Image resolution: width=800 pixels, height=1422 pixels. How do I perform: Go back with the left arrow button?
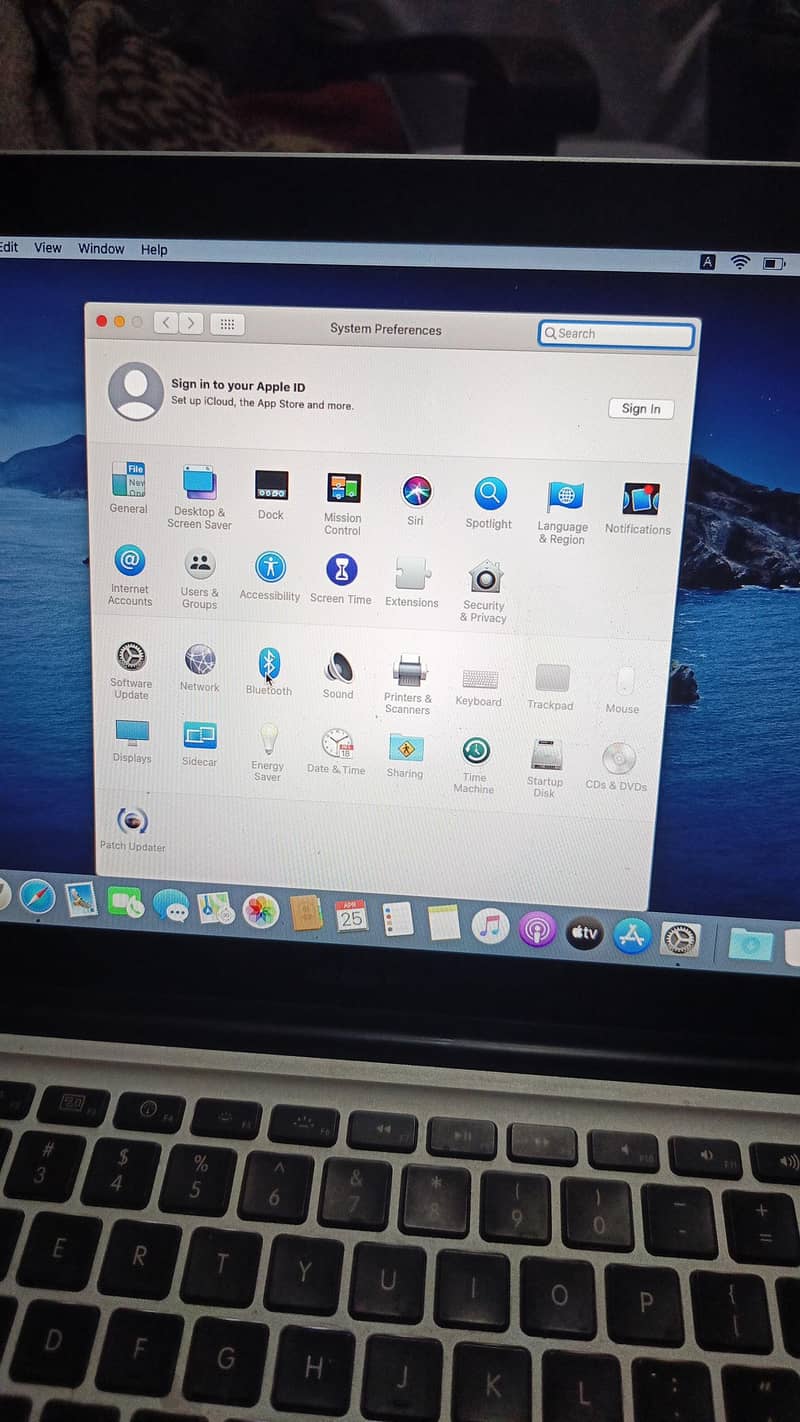click(x=166, y=322)
